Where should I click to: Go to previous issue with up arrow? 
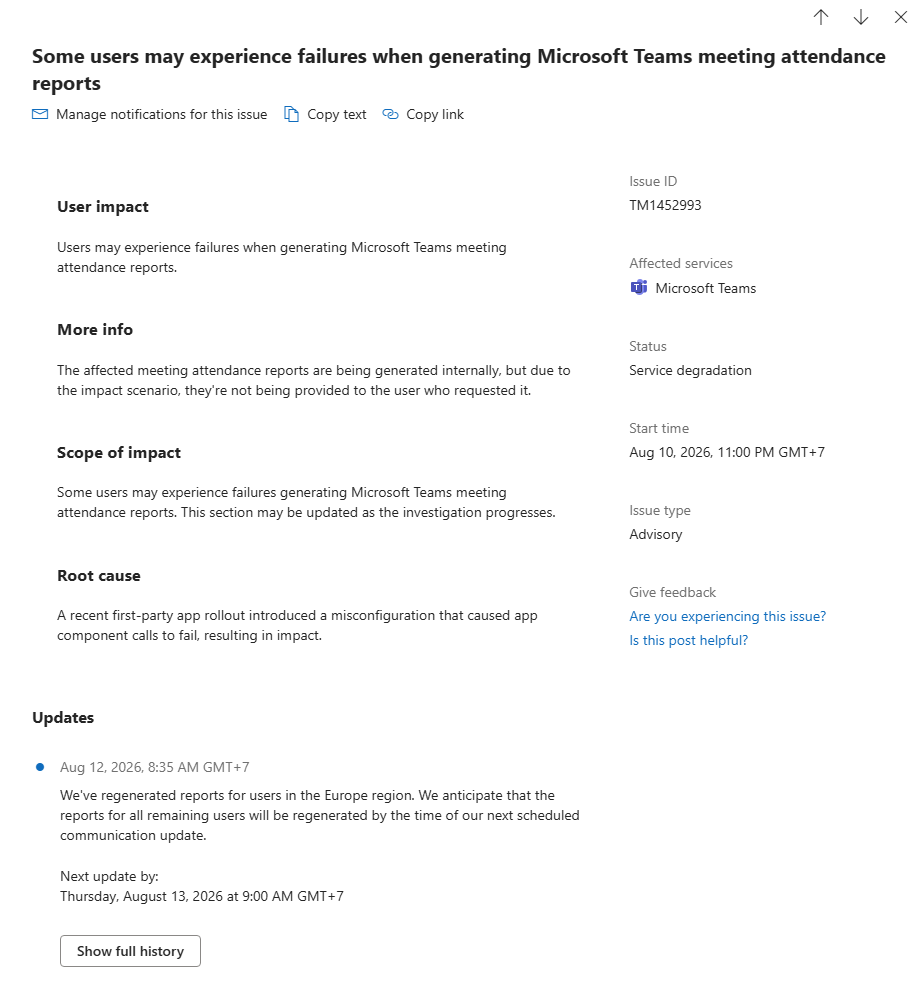820,18
